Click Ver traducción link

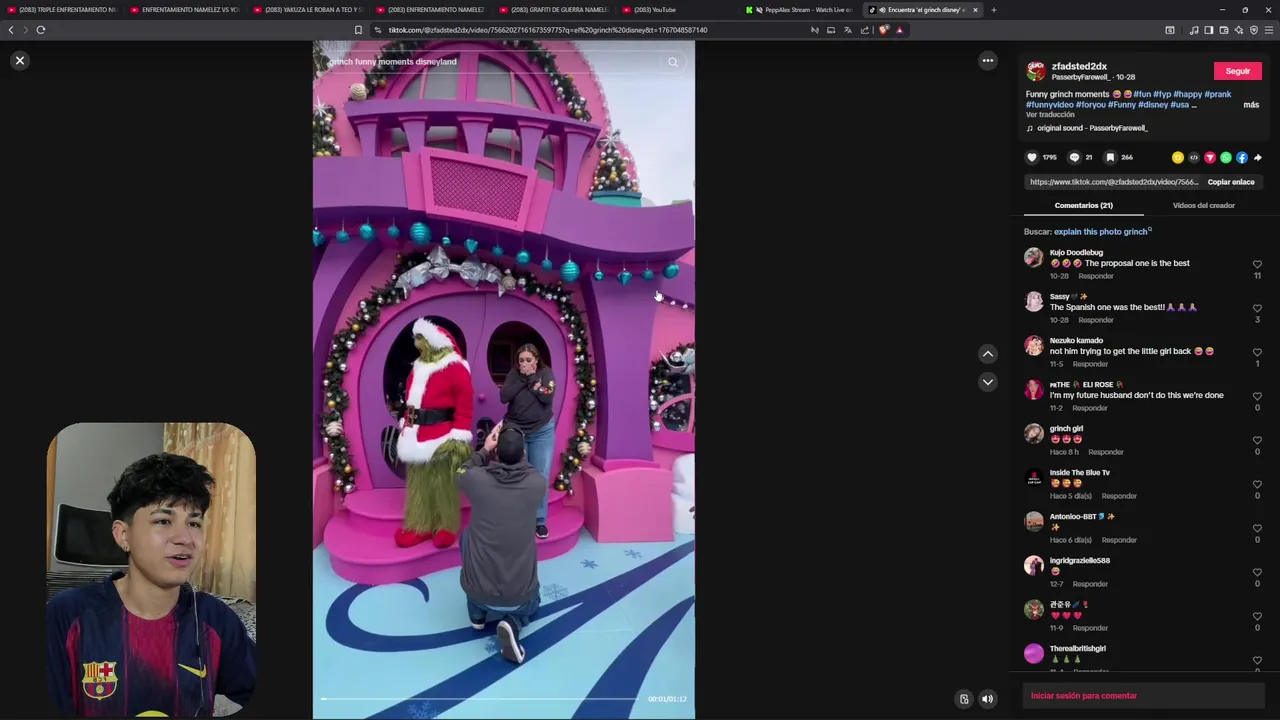coord(1049,115)
